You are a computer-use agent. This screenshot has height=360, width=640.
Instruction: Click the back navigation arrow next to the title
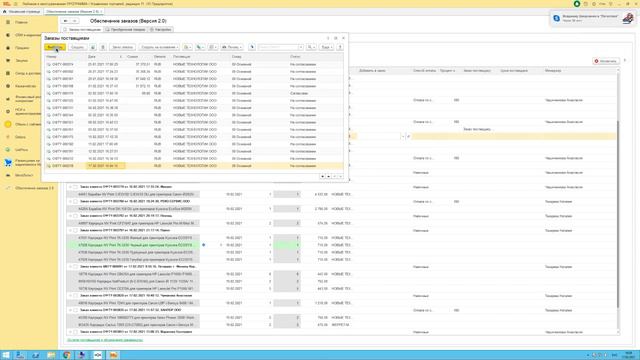click(65, 21)
